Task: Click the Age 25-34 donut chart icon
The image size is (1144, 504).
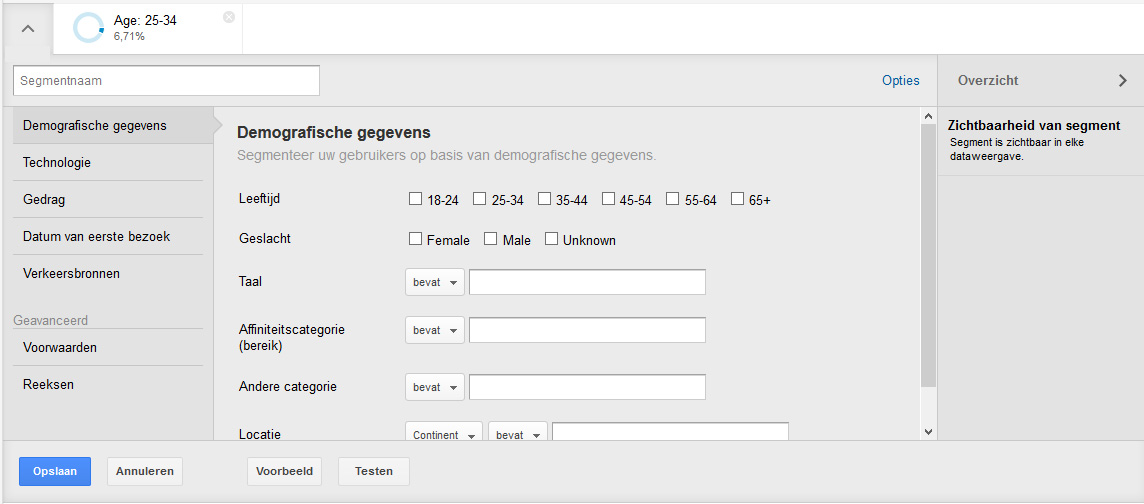Action: click(x=88, y=28)
